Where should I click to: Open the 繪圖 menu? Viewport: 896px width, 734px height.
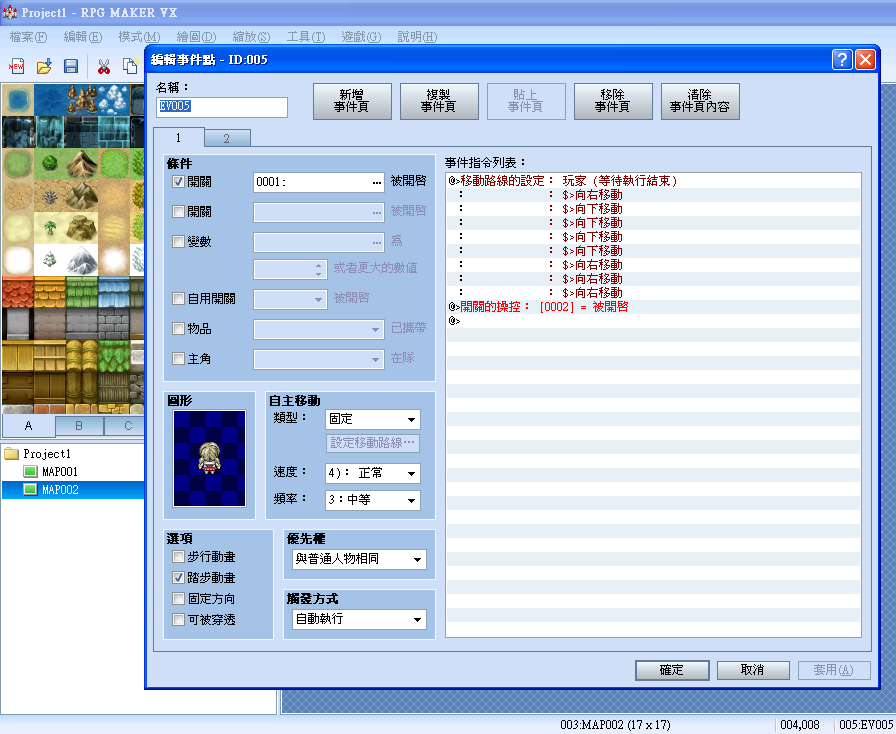tap(196, 37)
